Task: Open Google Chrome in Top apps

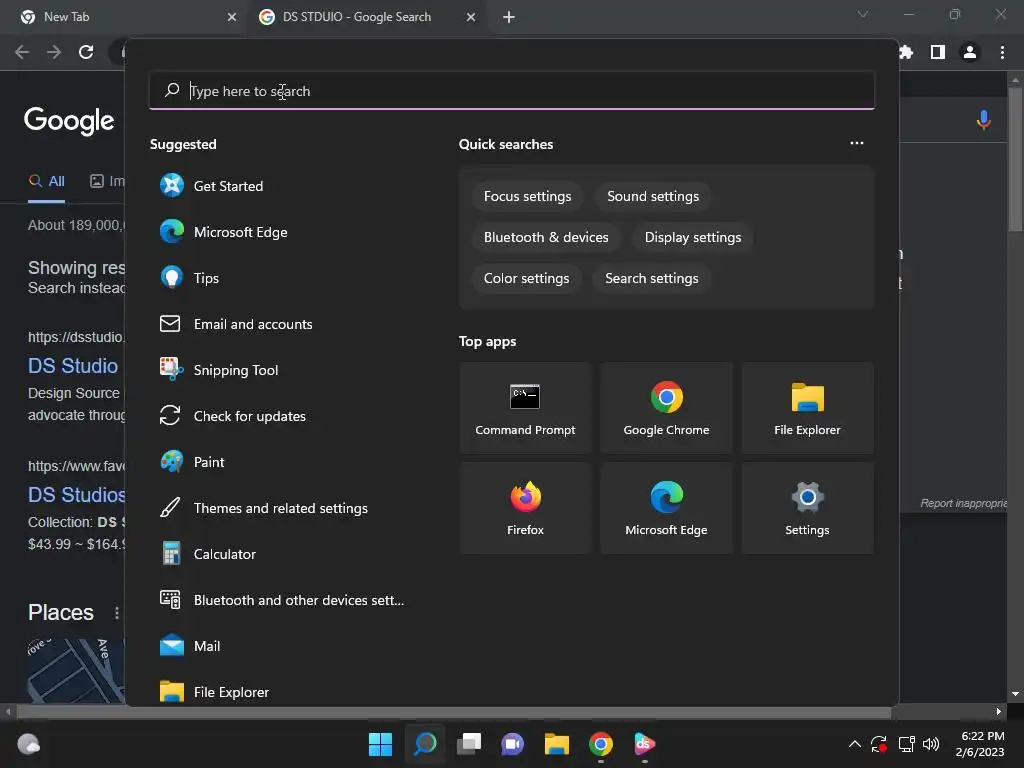Action: click(x=666, y=408)
